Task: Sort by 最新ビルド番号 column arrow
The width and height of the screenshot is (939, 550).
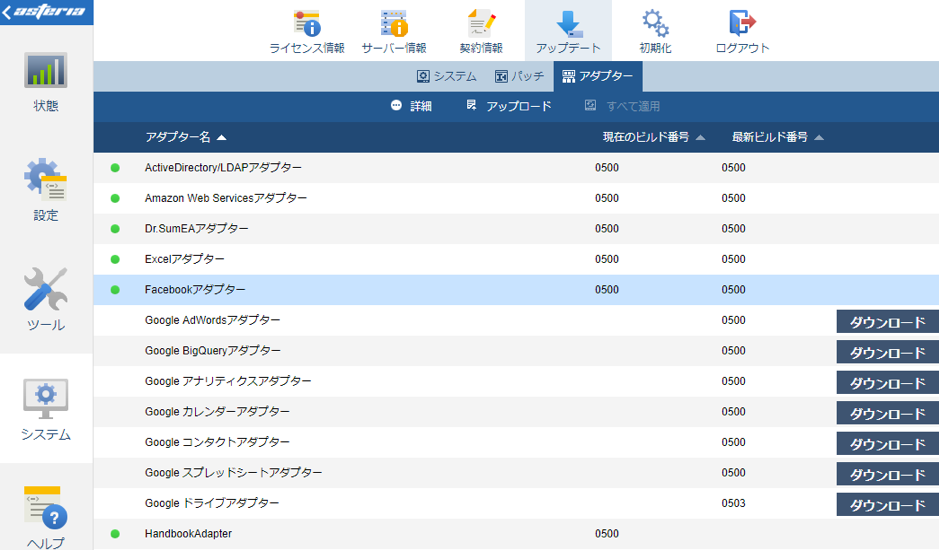Action: [819, 138]
